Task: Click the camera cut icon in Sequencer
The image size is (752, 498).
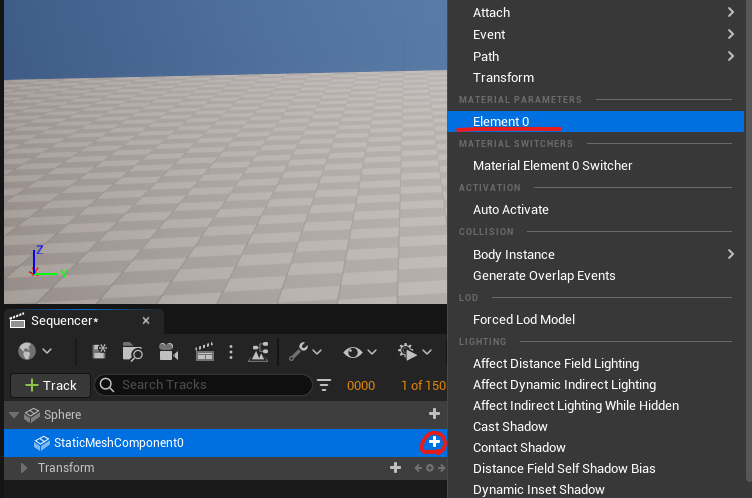Action: [x=168, y=352]
